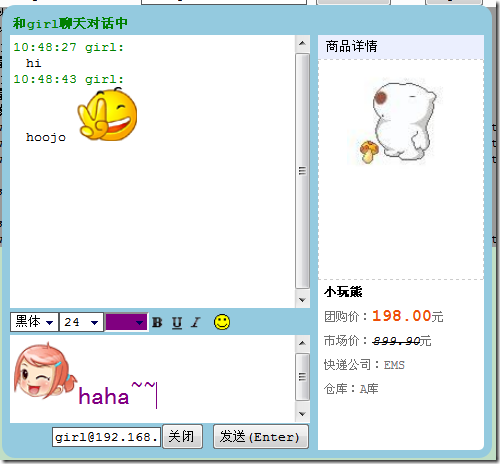Image resolution: width=500 pixels, height=464 pixels.
Task: Click the winking girl emoticon in input
Action: (45, 370)
